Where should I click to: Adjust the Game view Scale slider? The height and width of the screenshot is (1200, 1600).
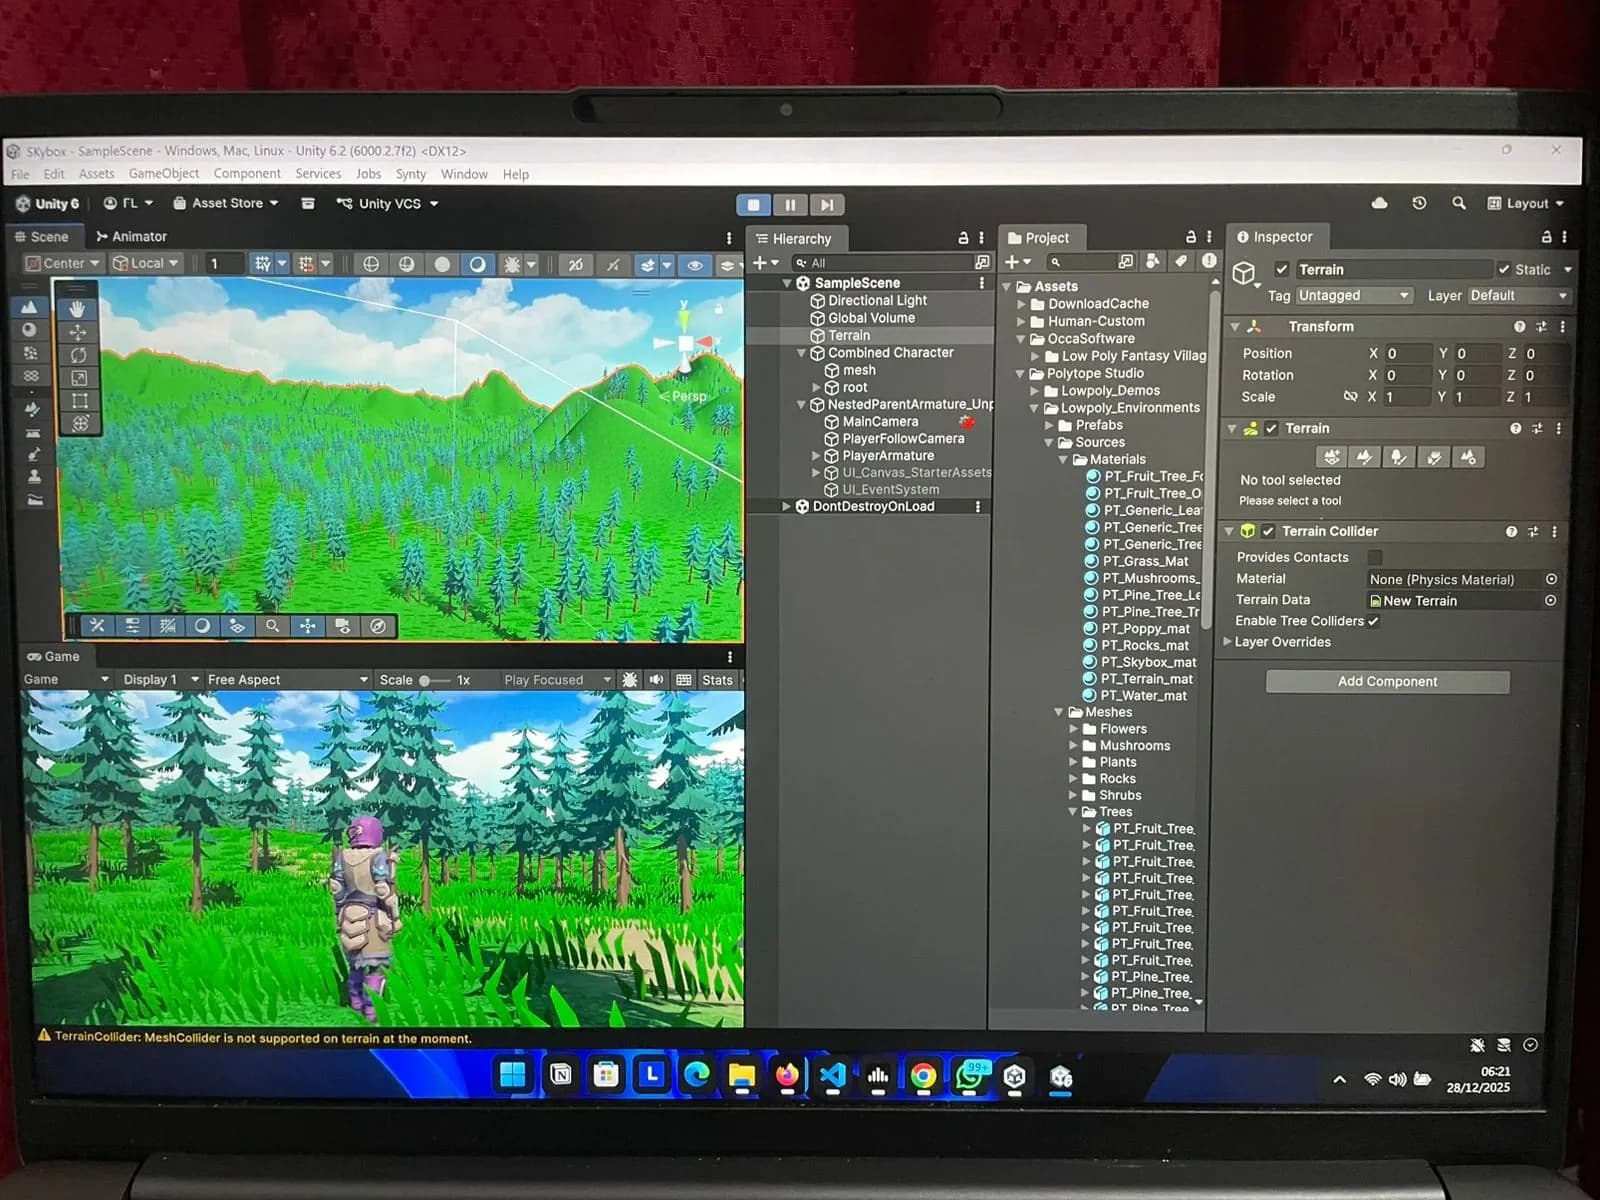point(434,680)
